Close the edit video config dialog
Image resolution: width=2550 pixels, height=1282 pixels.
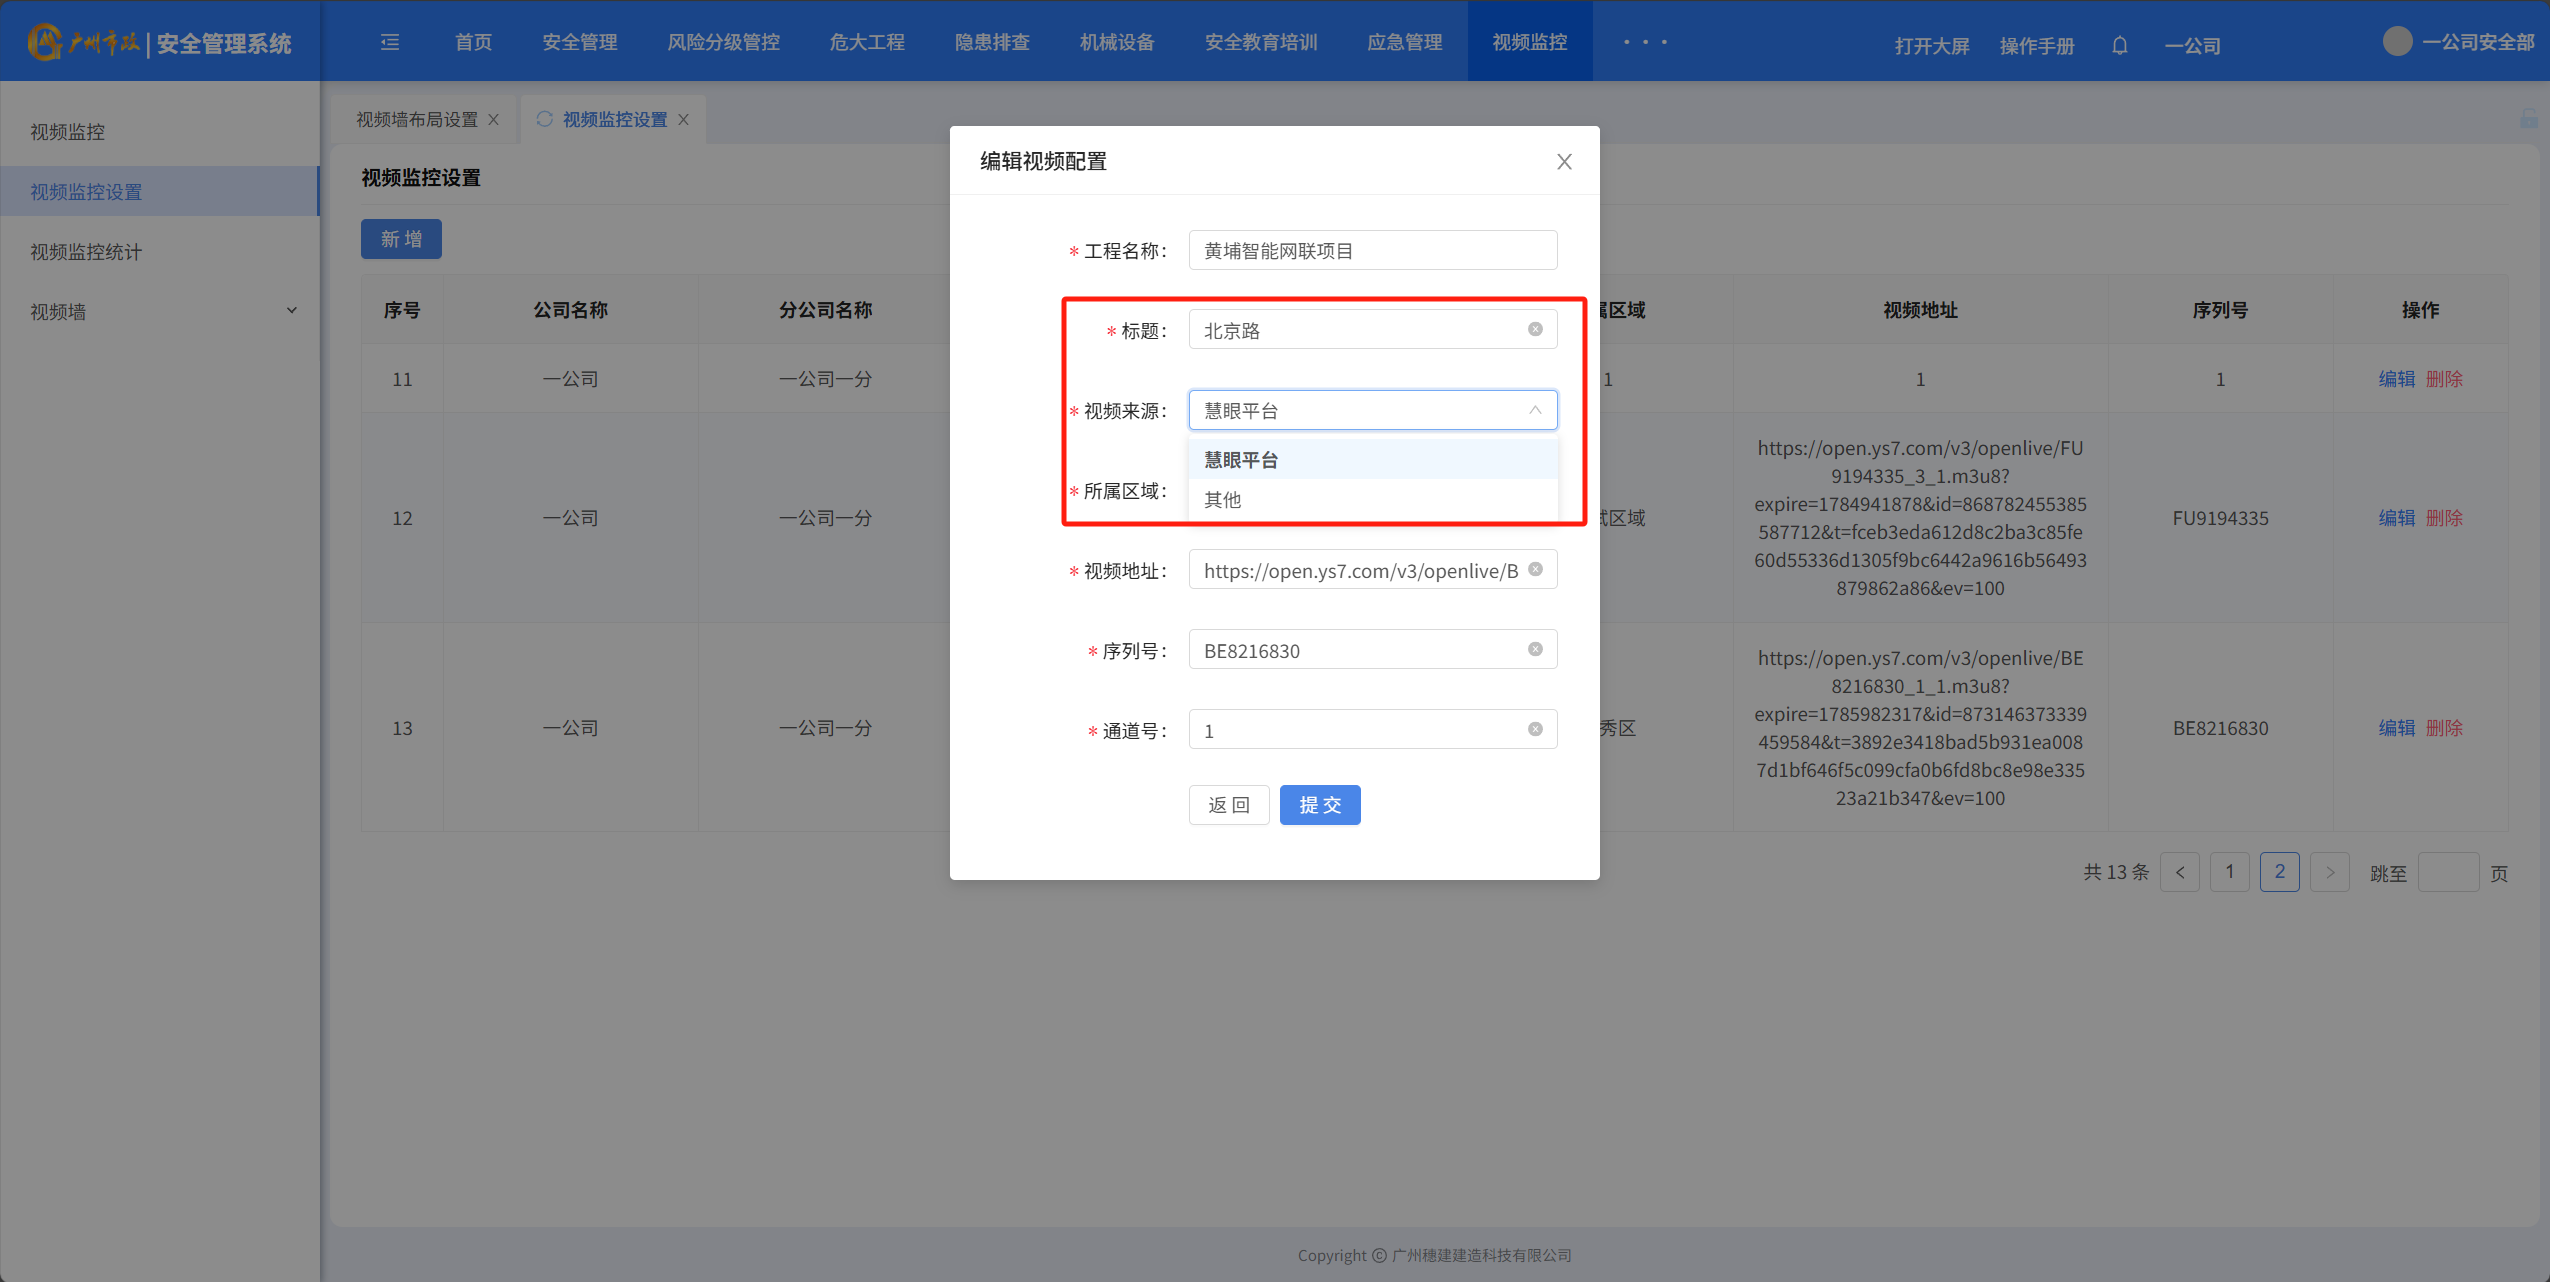click(1564, 162)
